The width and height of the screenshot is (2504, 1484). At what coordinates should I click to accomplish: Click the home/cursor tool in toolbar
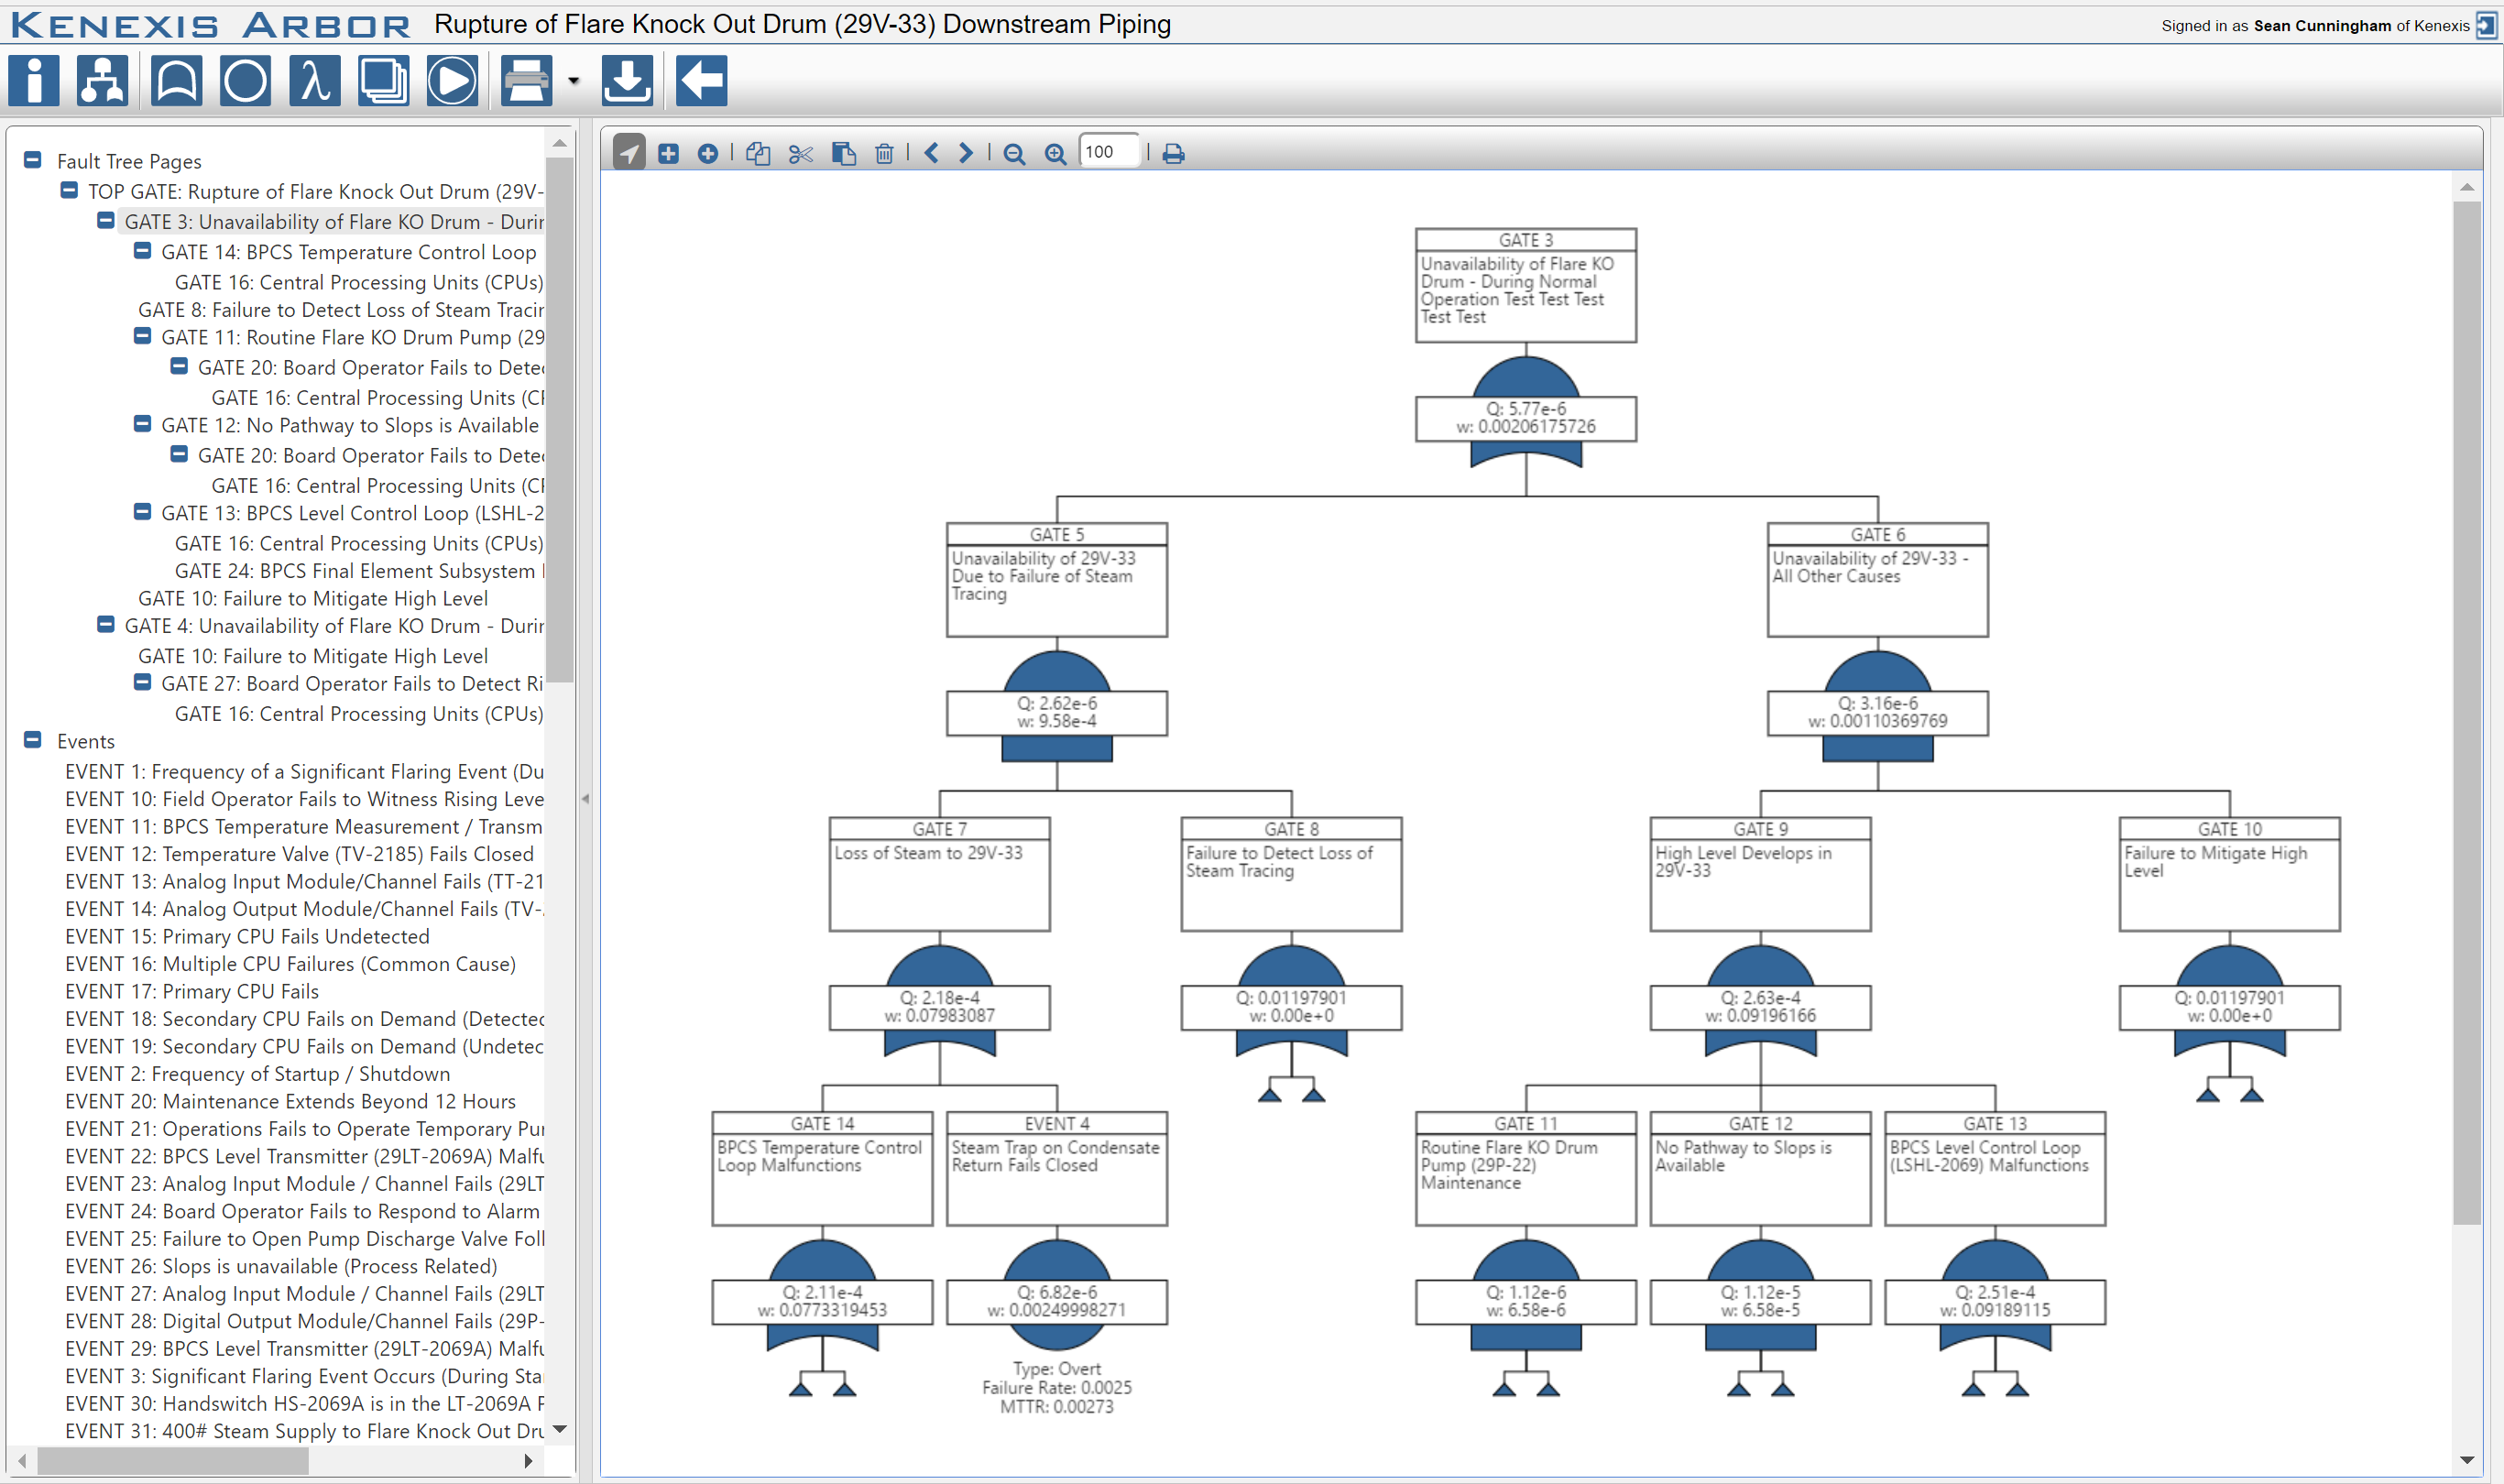[632, 158]
